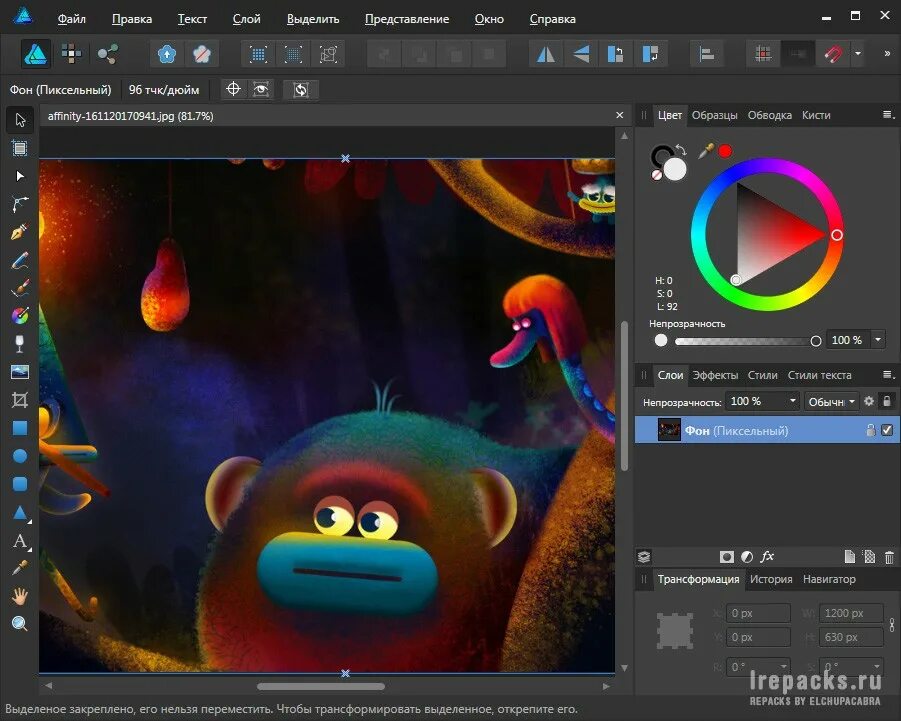Delete layer with trash icon
This screenshot has height=721, width=901.
[x=890, y=557]
